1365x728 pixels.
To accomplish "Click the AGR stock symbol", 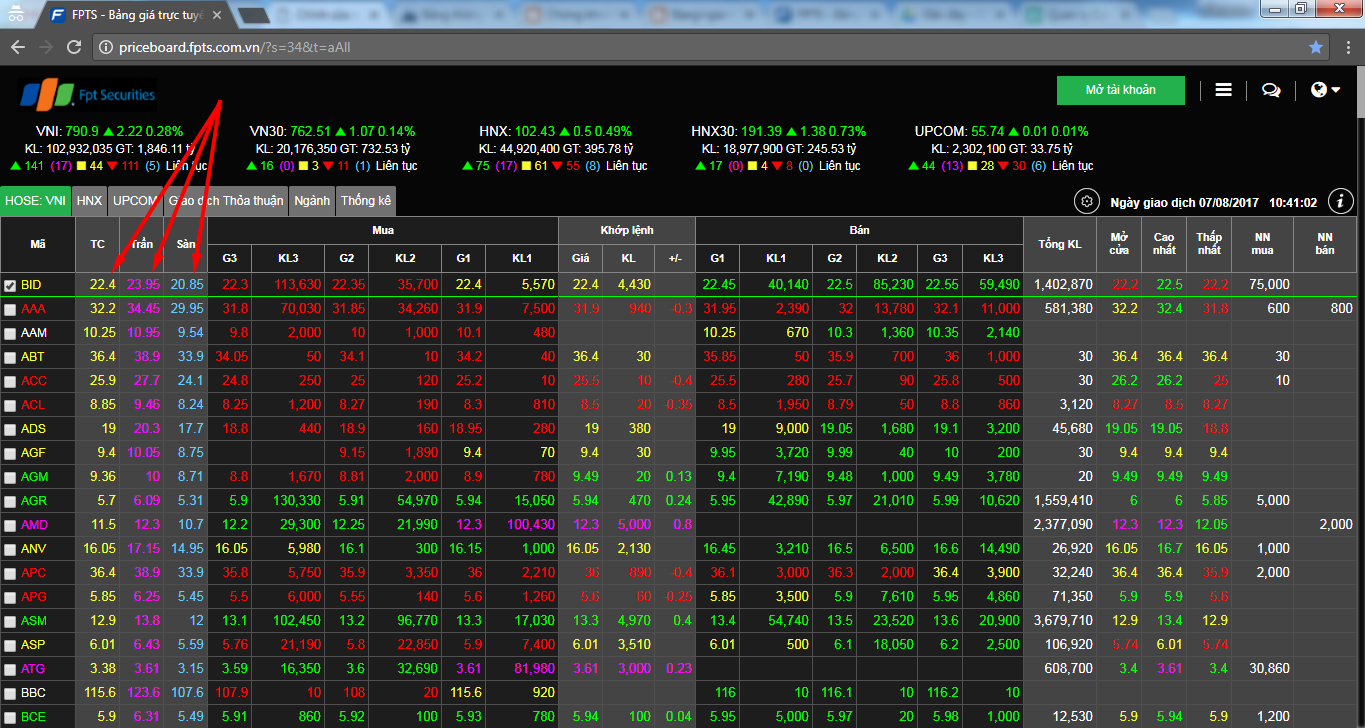I will pos(33,501).
